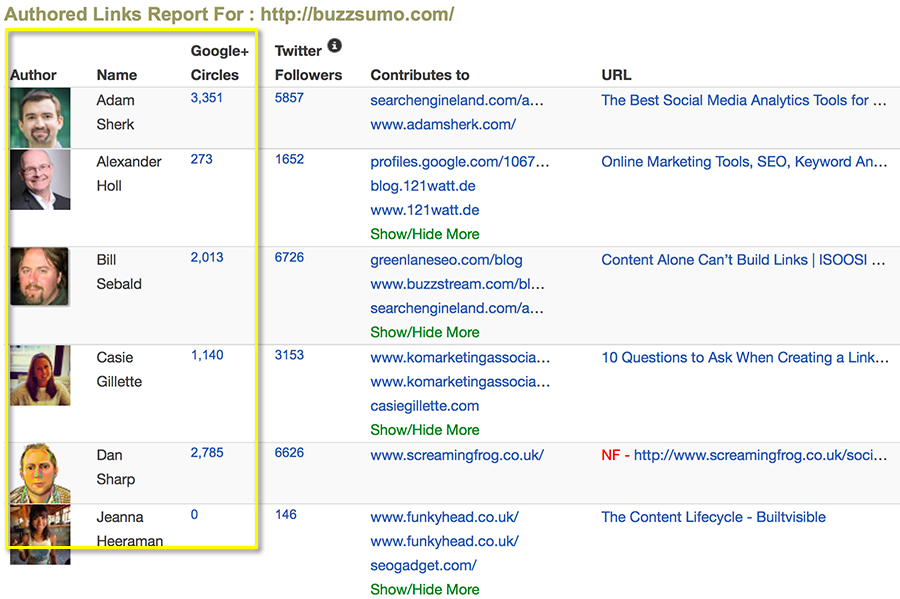Expand Show/Hide More under casiegillette.com
This screenshot has height=599, width=900.
point(425,430)
